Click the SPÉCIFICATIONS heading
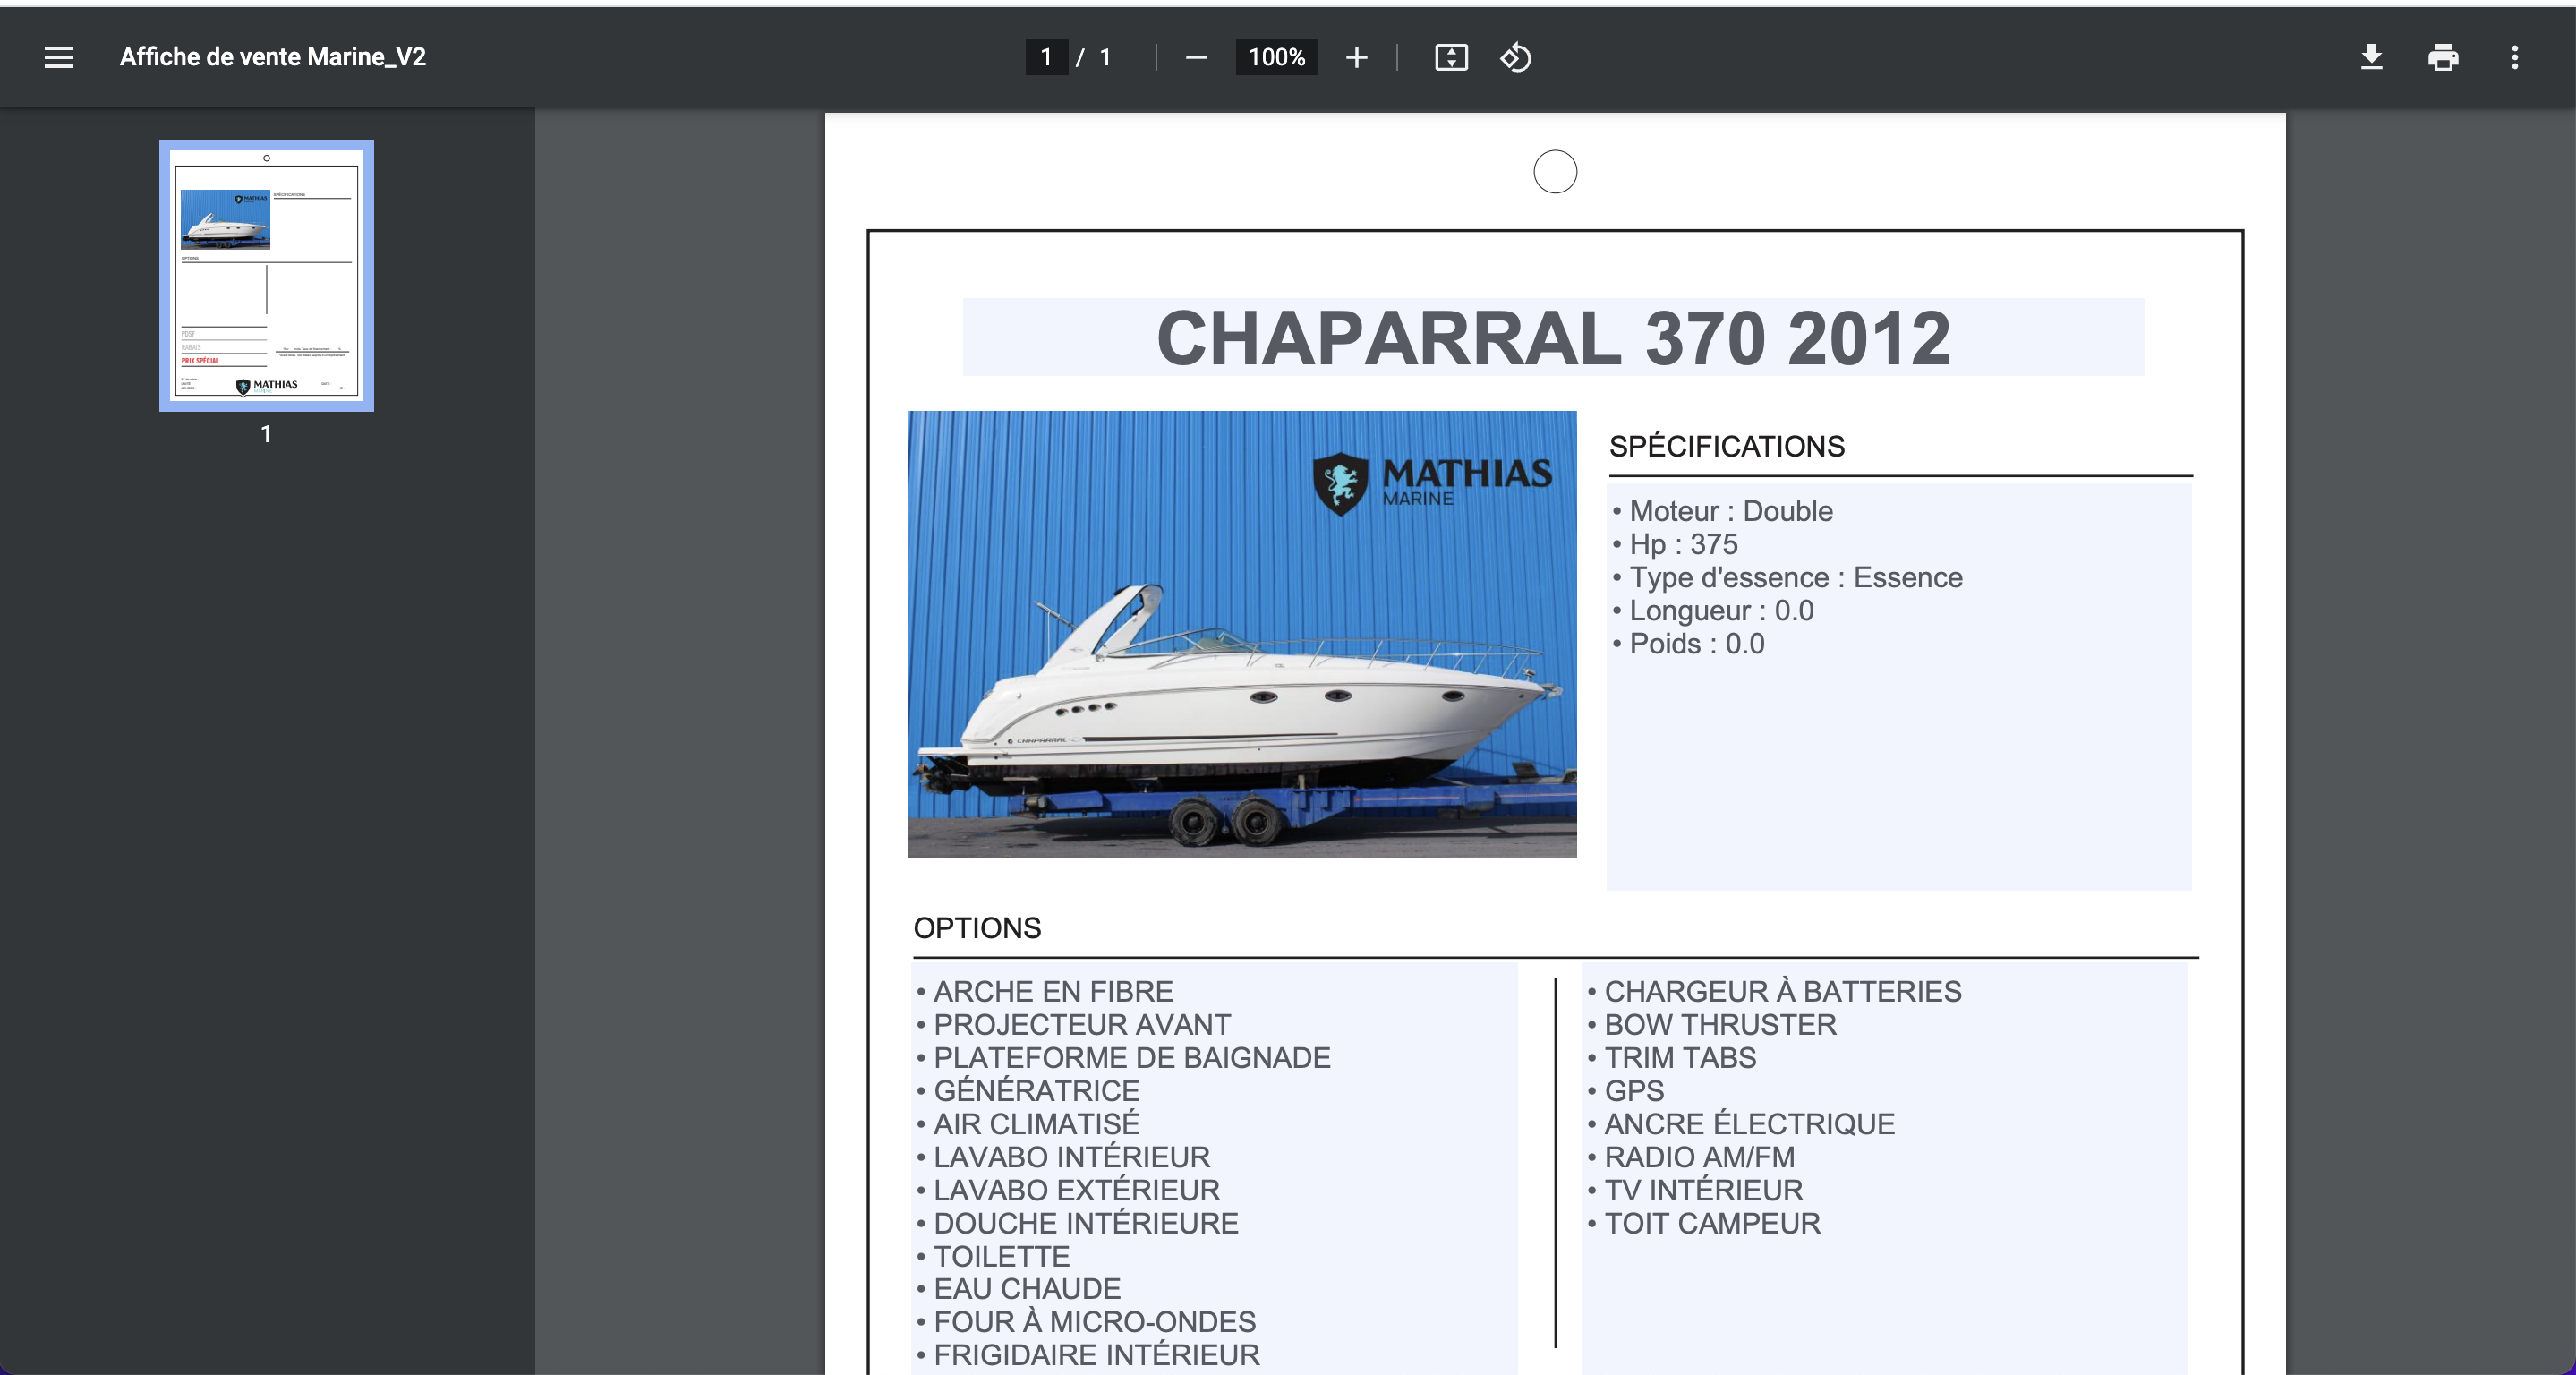This screenshot has height=1375, width=2576. (x=1727, y=446)
